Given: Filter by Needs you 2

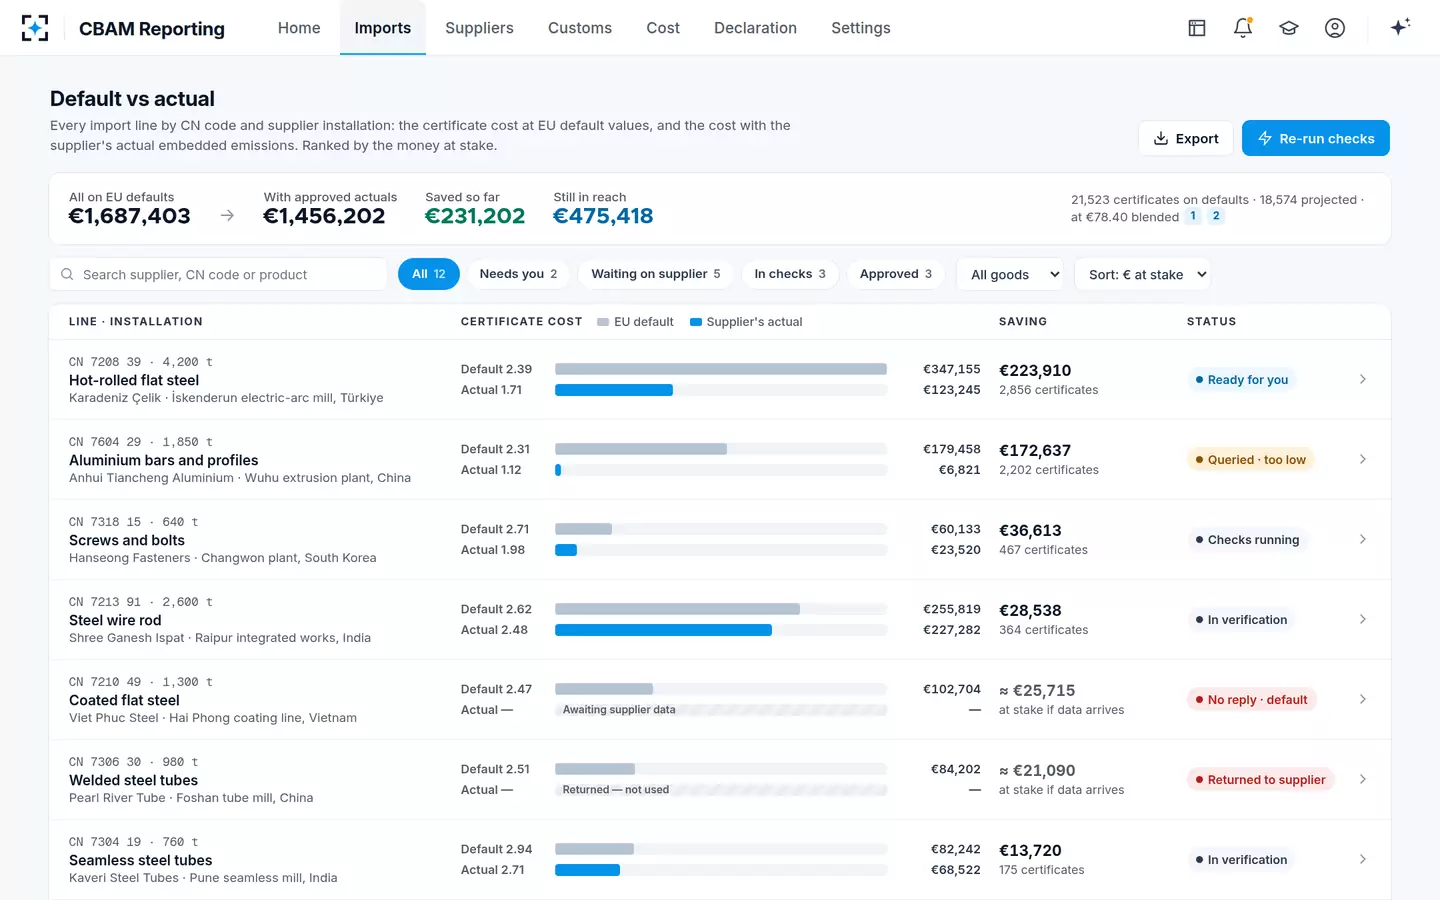Looking at the screenshot, I should point(518,274).
